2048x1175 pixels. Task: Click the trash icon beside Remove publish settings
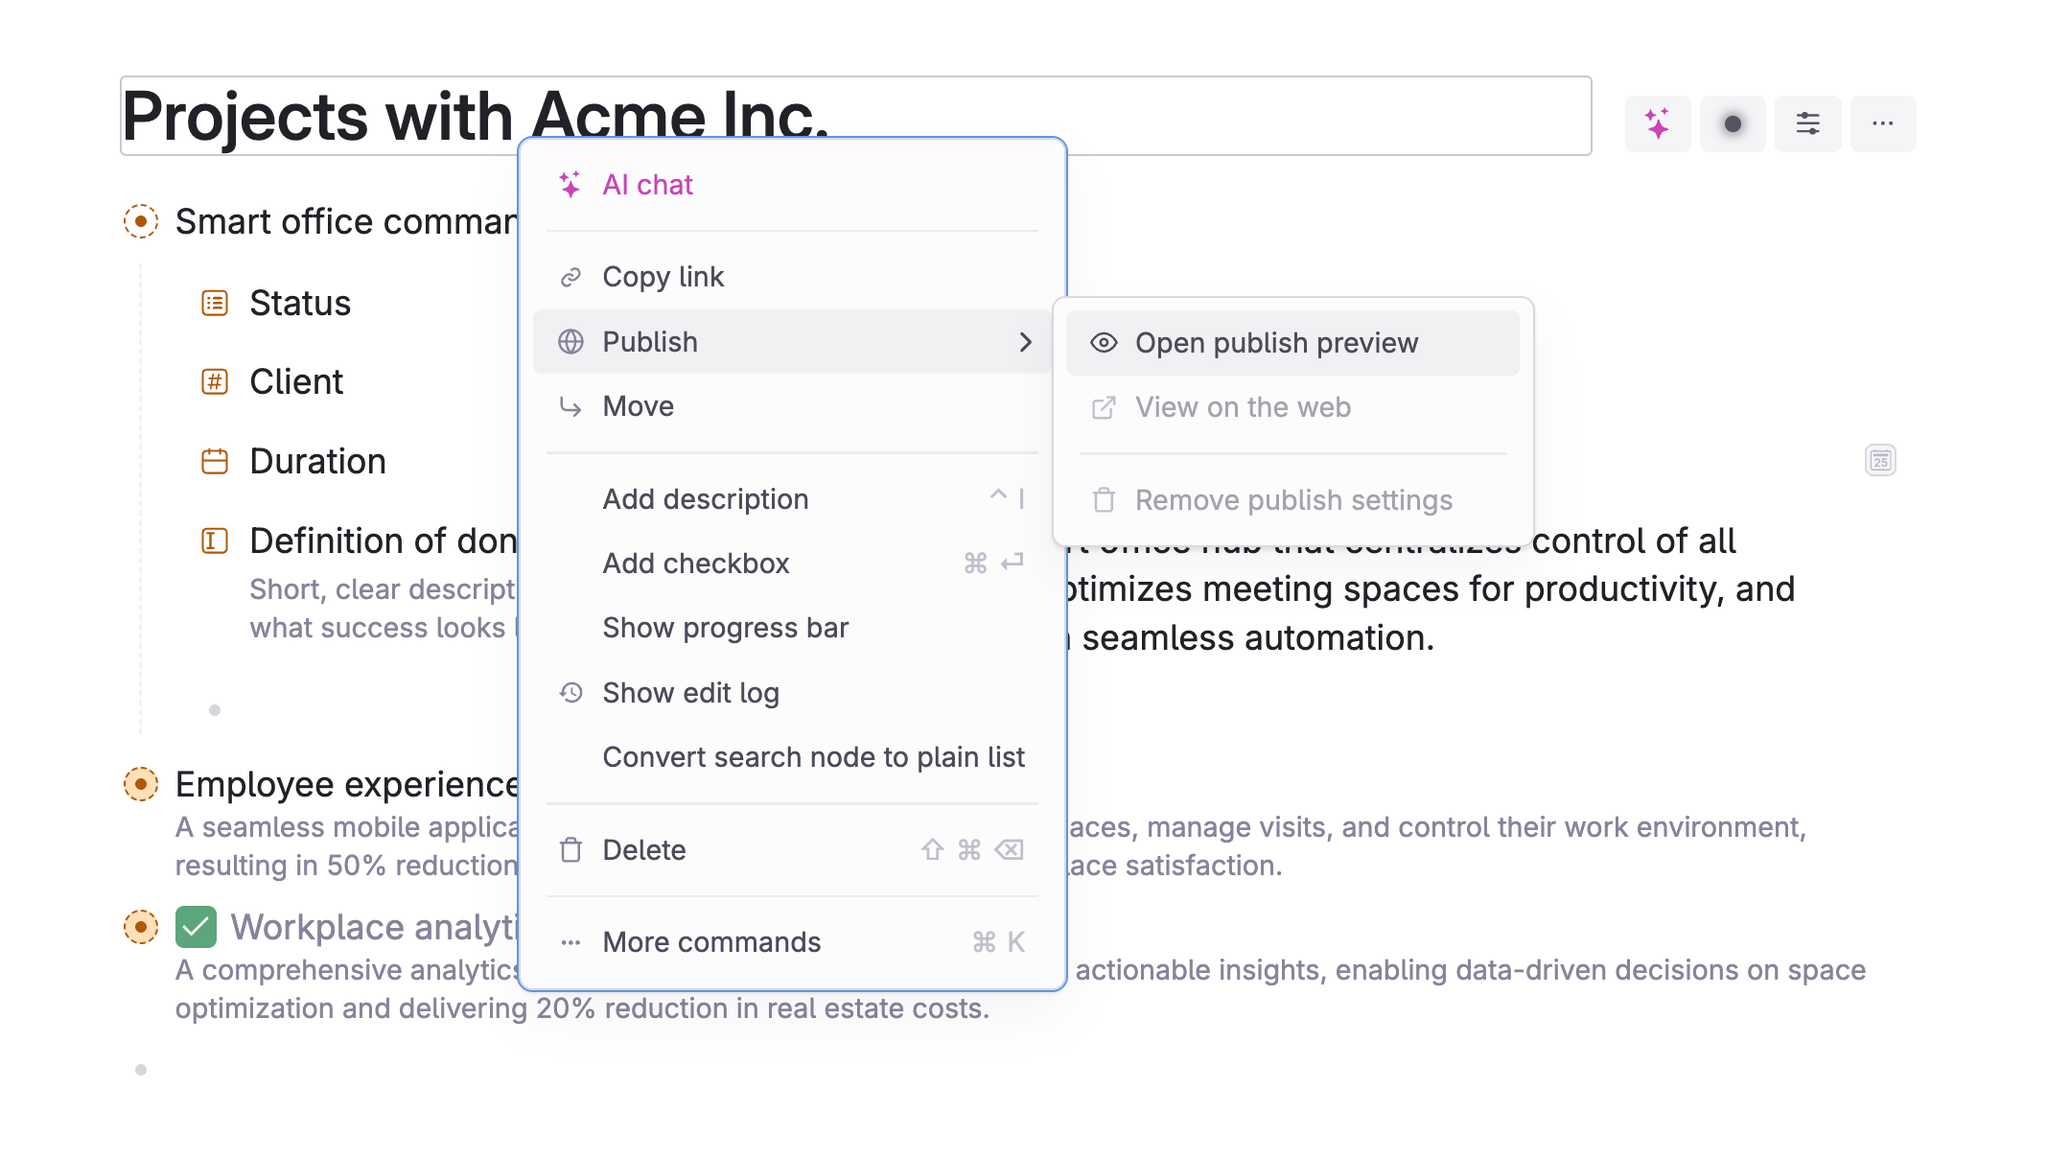(x=1103, y=500)
